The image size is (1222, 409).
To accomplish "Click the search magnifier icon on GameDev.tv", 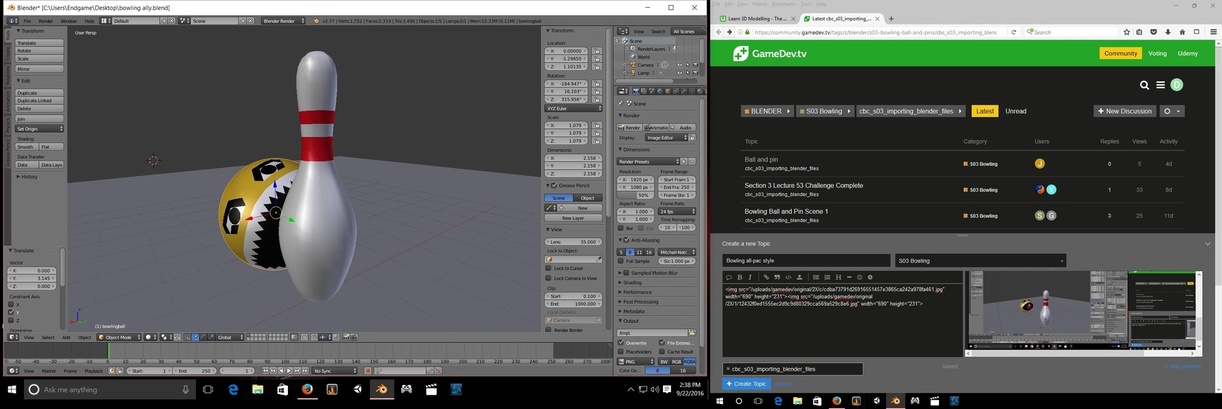I will click(1145, 85).
